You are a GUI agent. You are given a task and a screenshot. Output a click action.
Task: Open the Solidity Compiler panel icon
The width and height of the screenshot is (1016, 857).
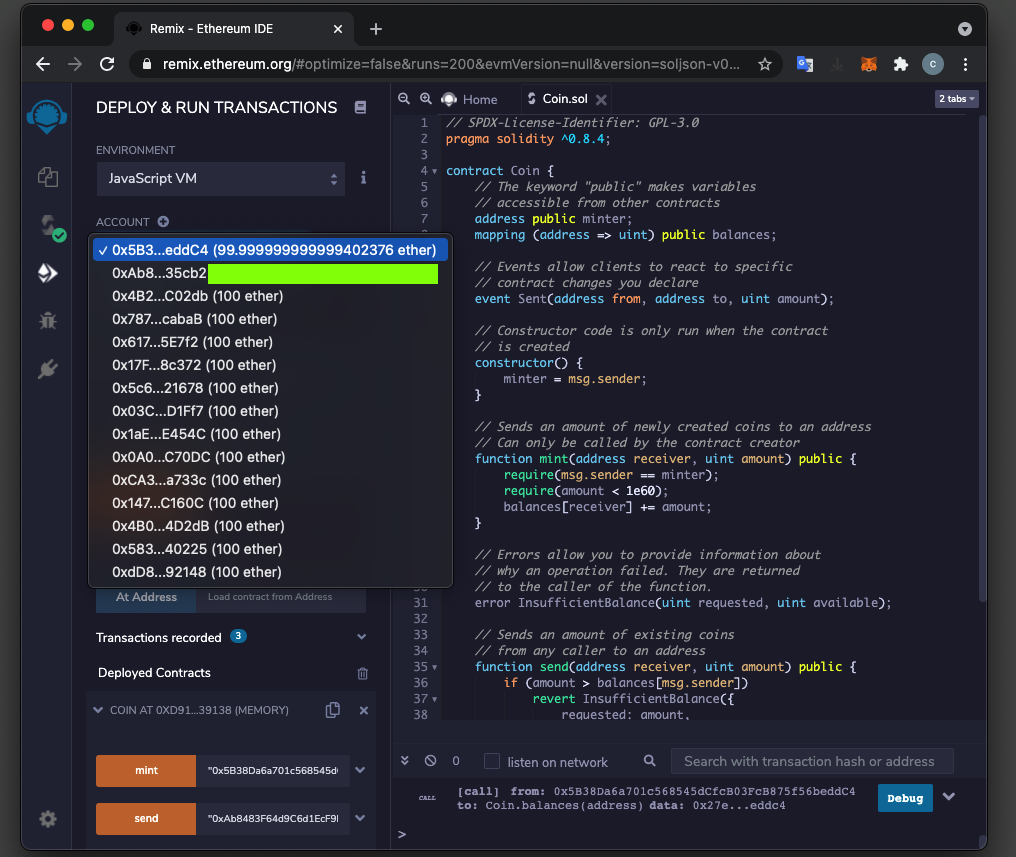tap(47, 226)
